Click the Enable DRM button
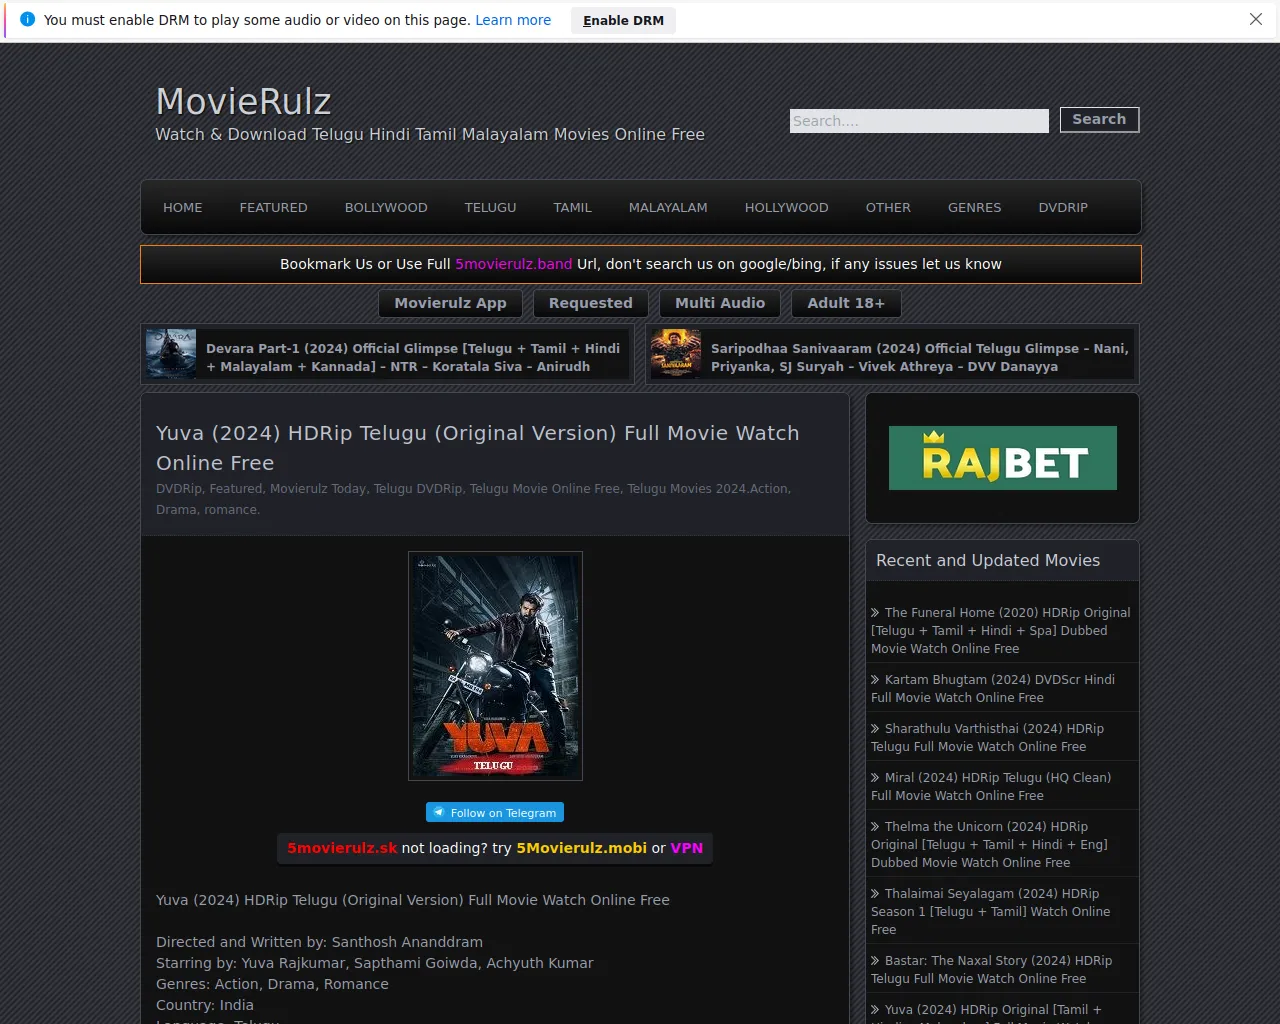Image resolution: width=1280 pixels, height=1024 pixels. point(623,20)
